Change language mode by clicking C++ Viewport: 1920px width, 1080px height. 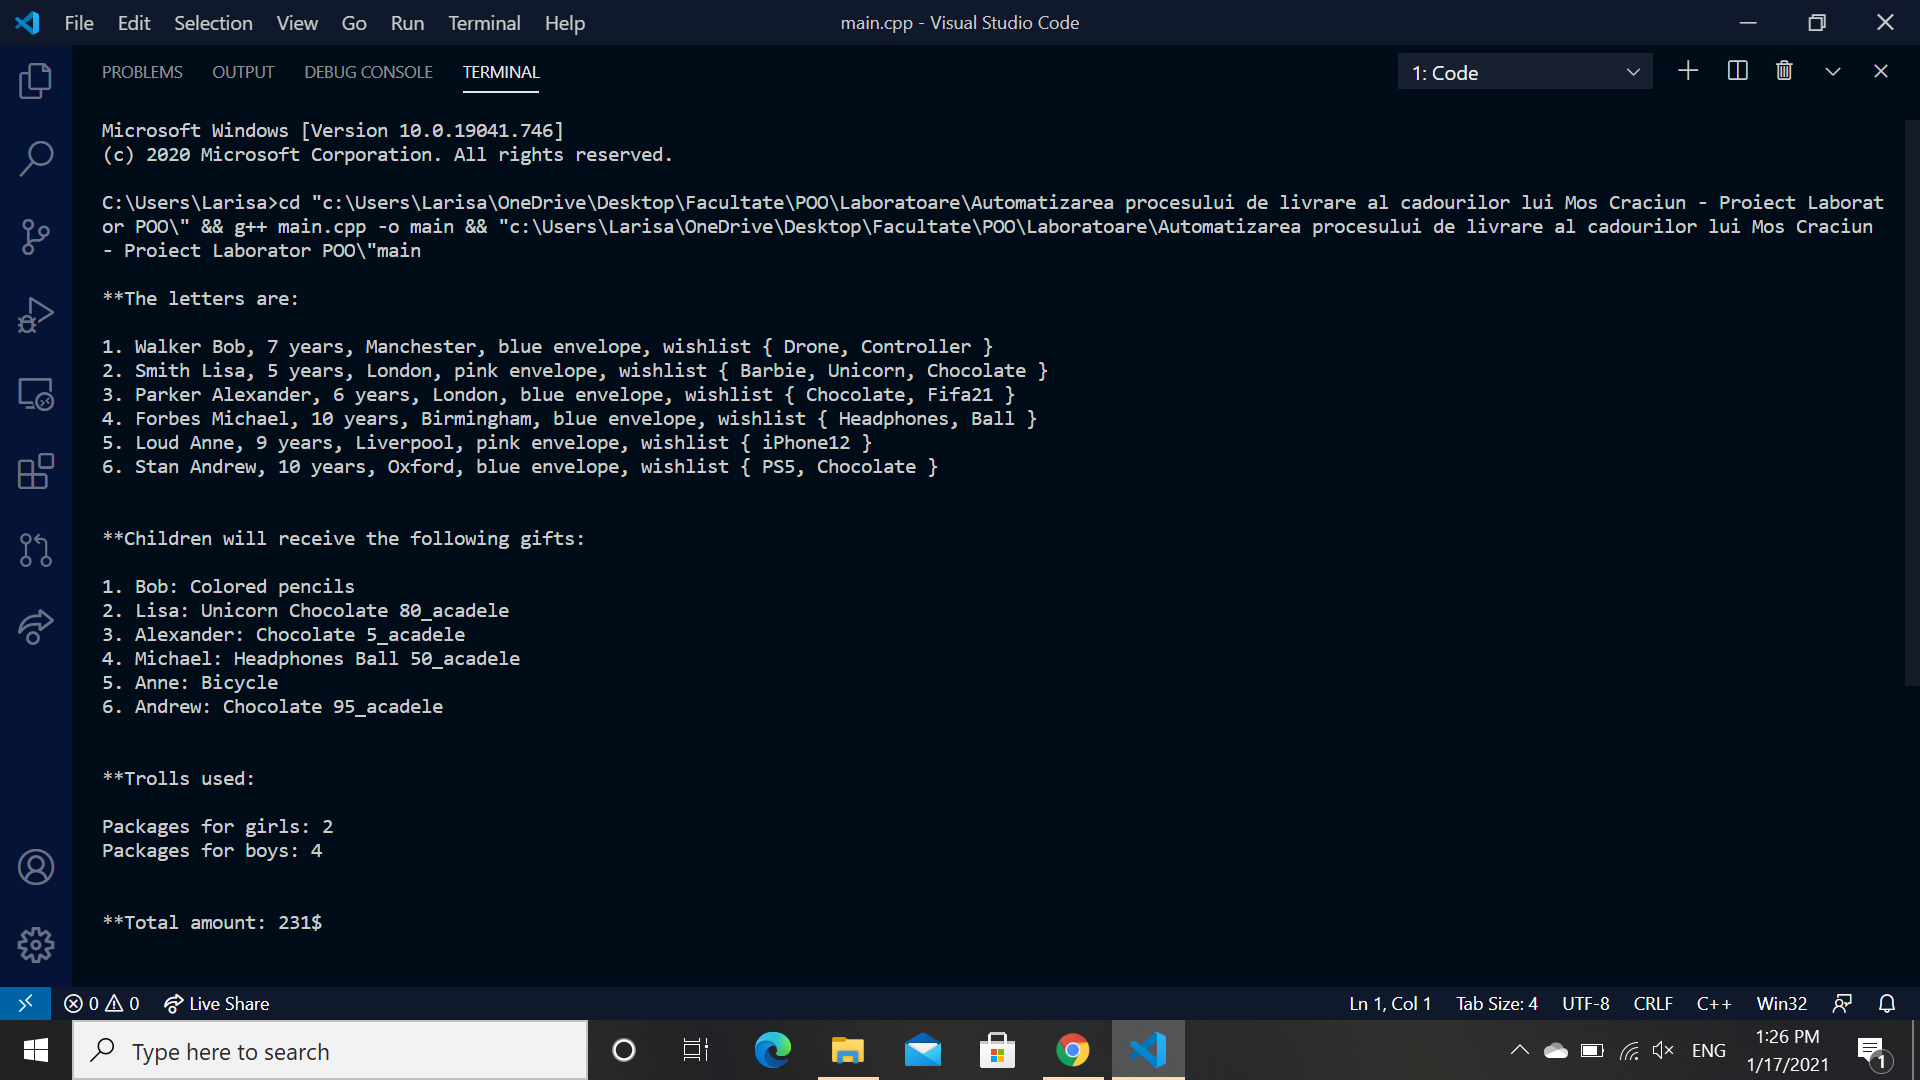(1713, 1003)
